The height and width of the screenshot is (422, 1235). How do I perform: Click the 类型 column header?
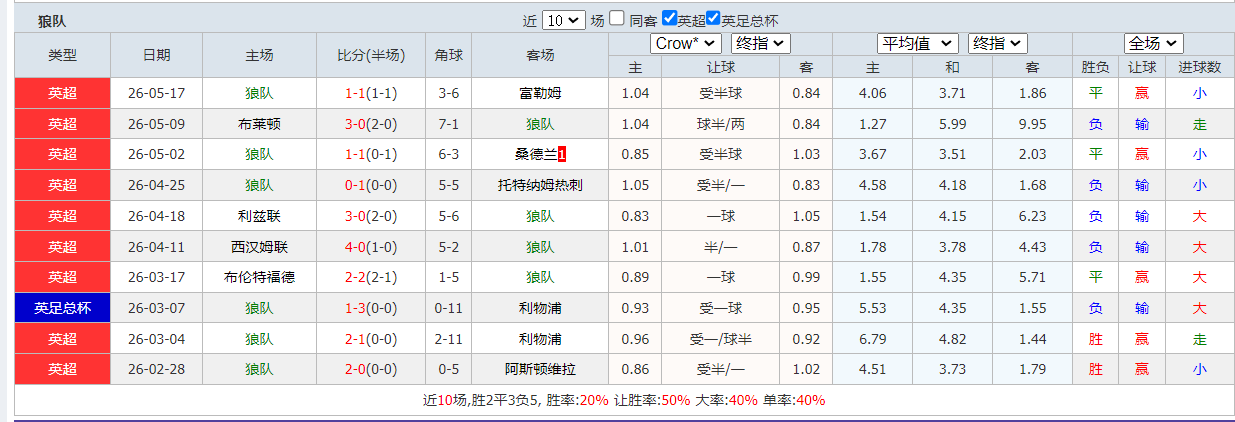tap(62, 55)
